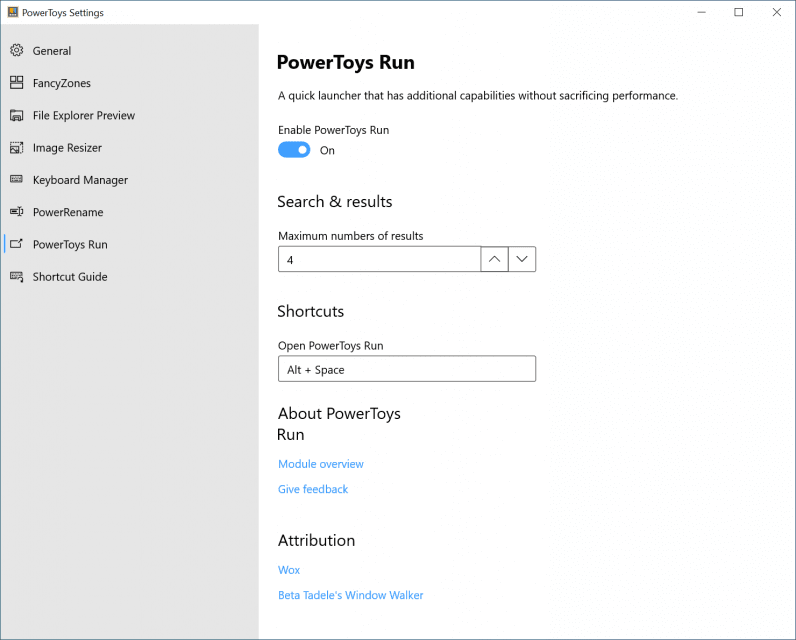Image resolution: width=796 pixels, height=640 pixels.
Task: Click the Image Resizer icon
Action: (x=16, y=148)
